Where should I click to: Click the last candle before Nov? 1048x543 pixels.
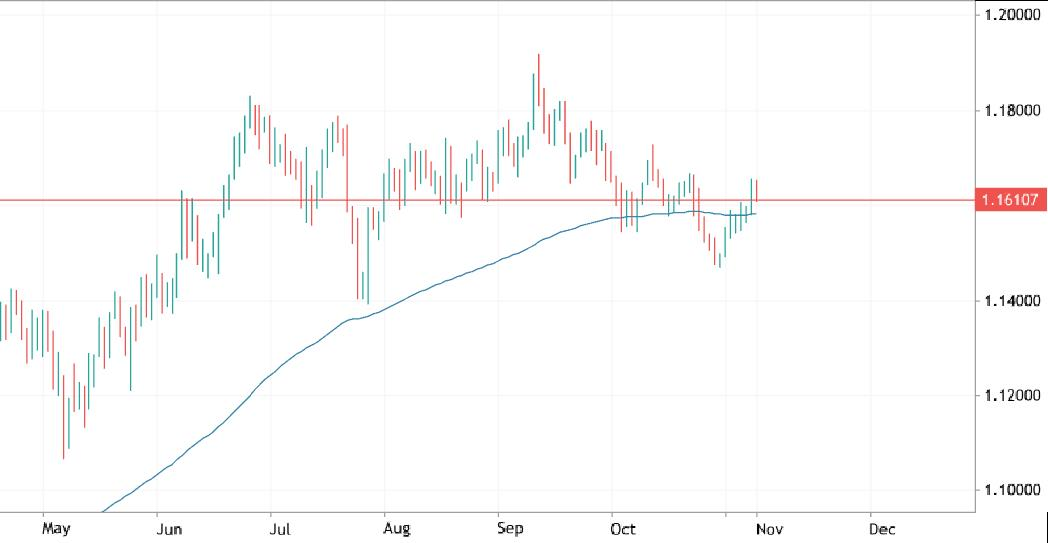(x=757, y=190)
